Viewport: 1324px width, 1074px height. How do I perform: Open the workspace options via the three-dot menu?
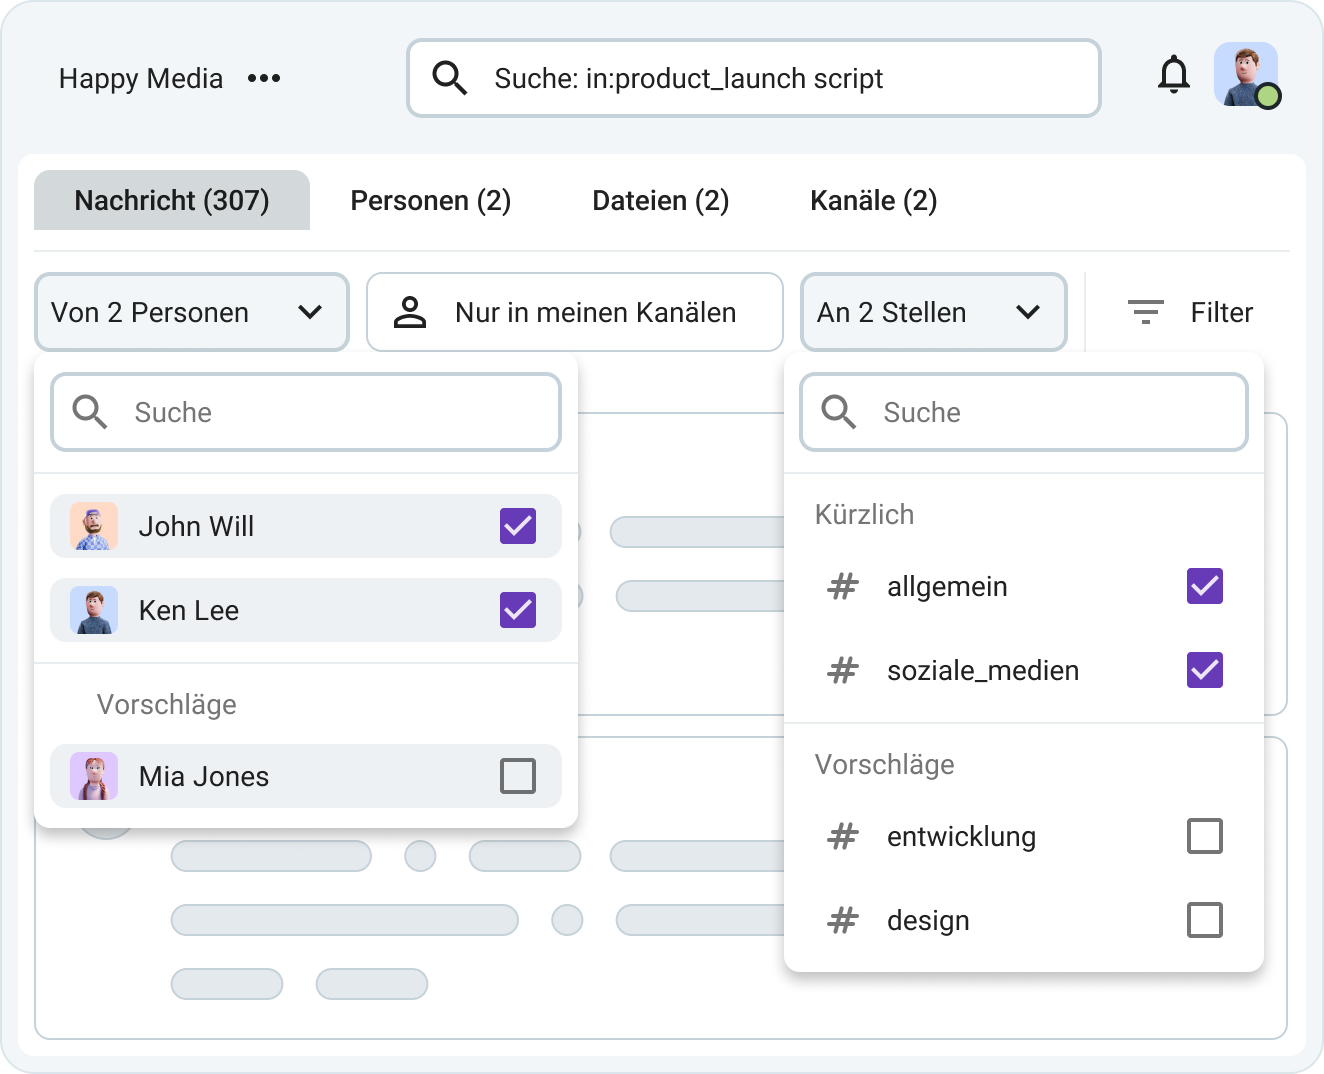(x=264, y=78)
